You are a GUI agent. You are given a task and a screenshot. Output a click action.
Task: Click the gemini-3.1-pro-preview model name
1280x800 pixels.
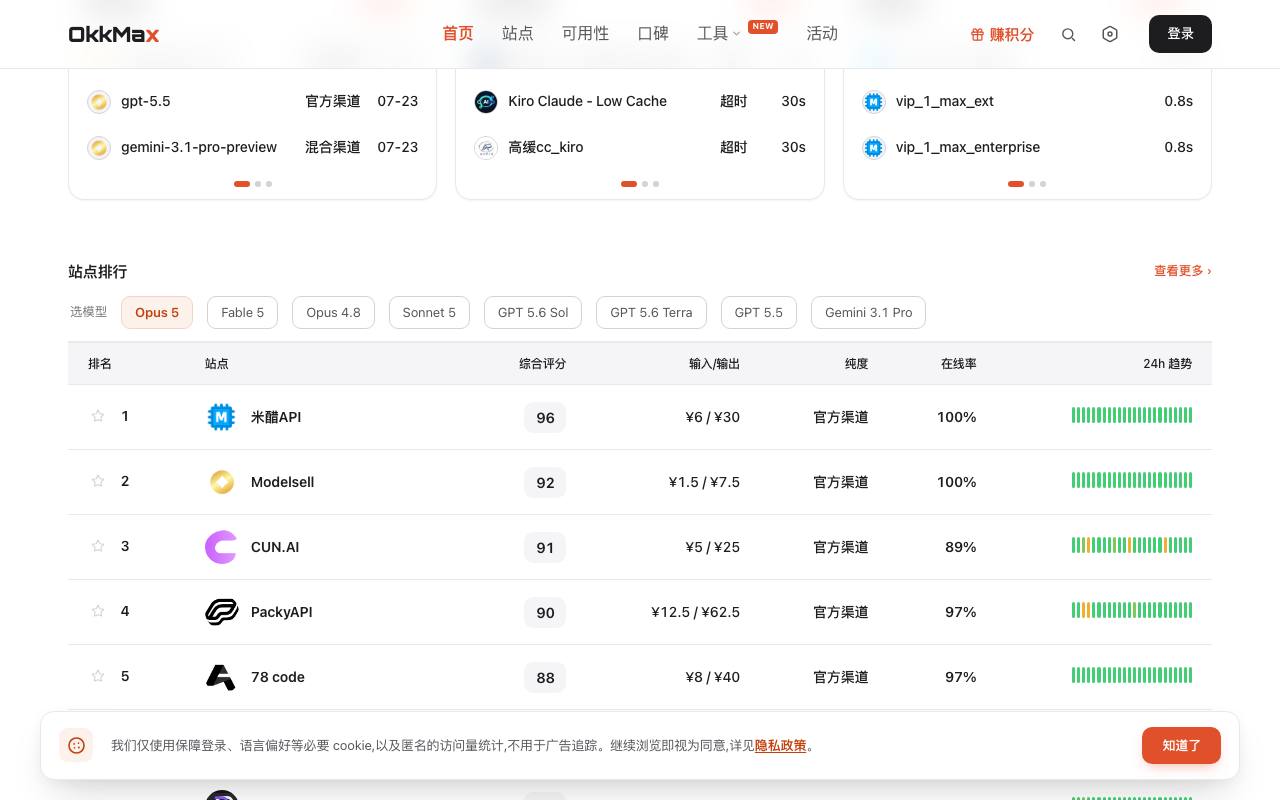coord(199,147)
